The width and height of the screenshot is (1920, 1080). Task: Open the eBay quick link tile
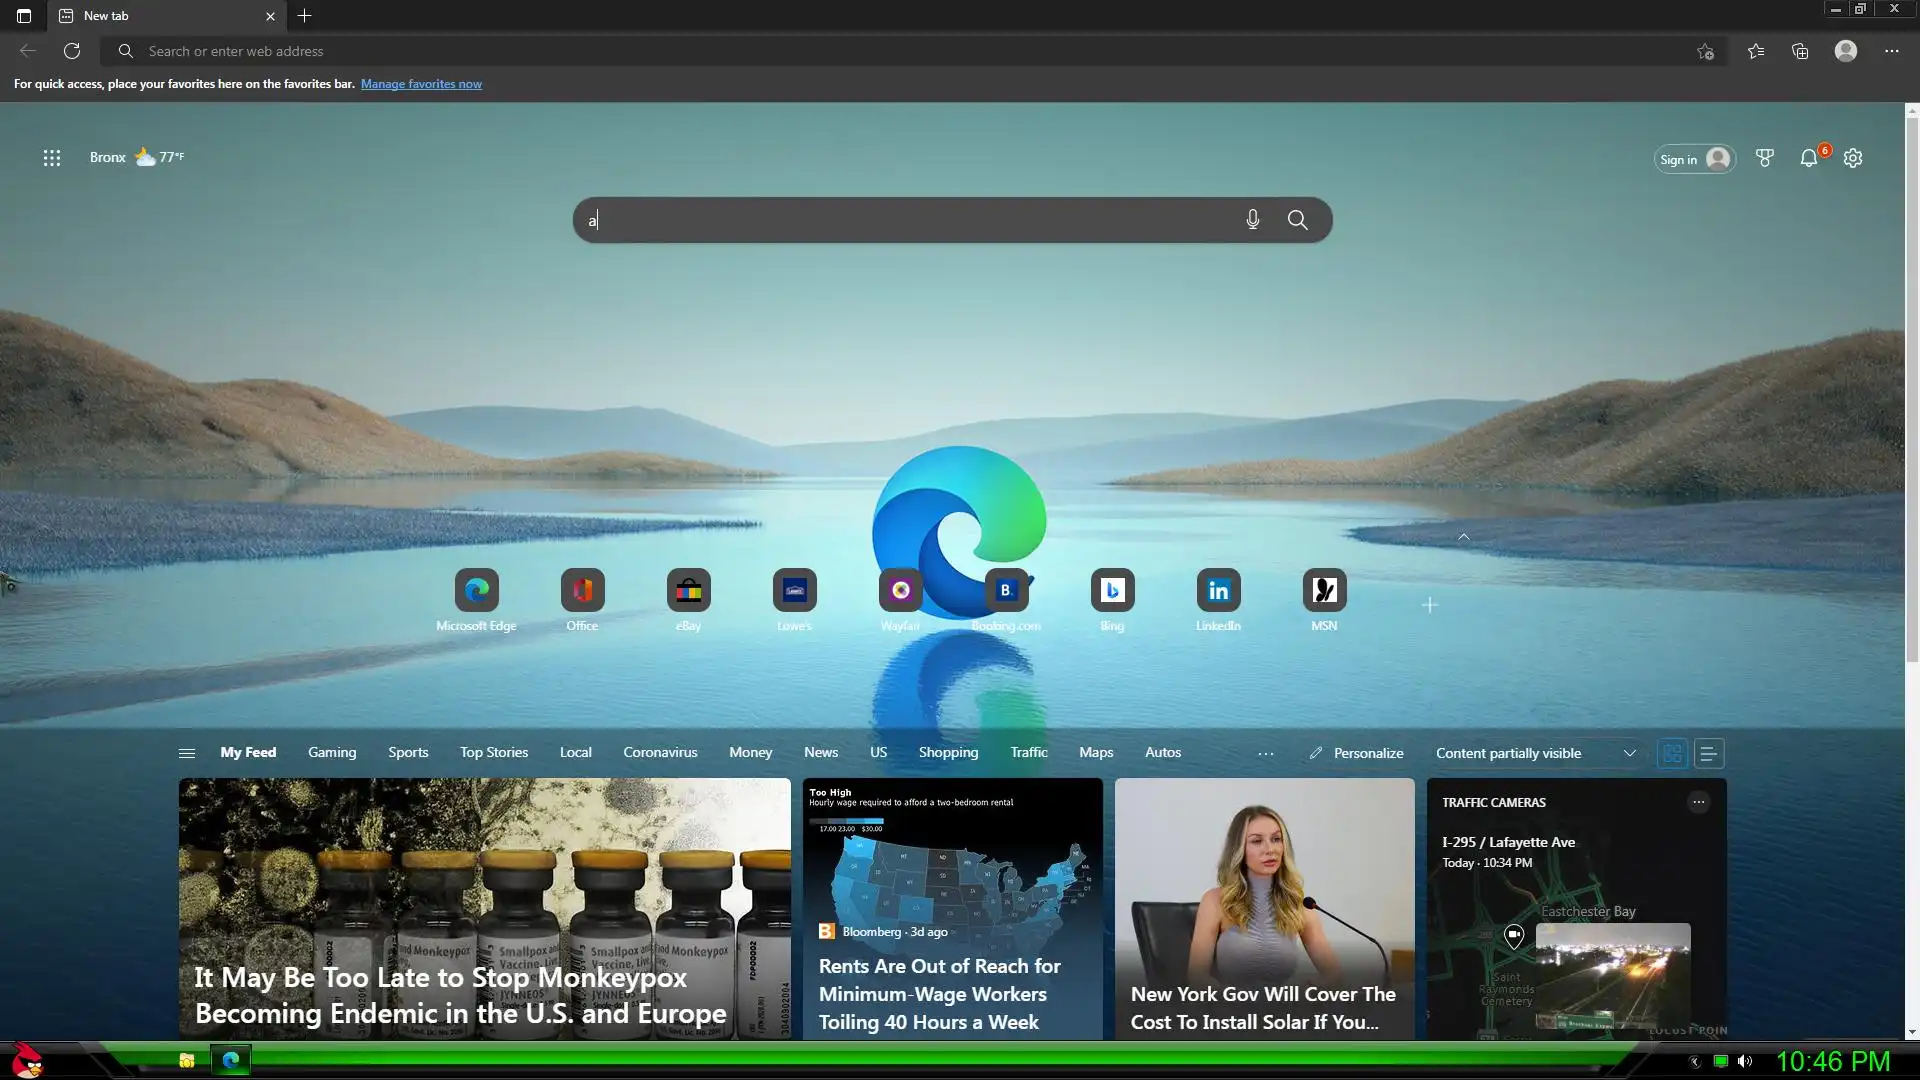688,591
